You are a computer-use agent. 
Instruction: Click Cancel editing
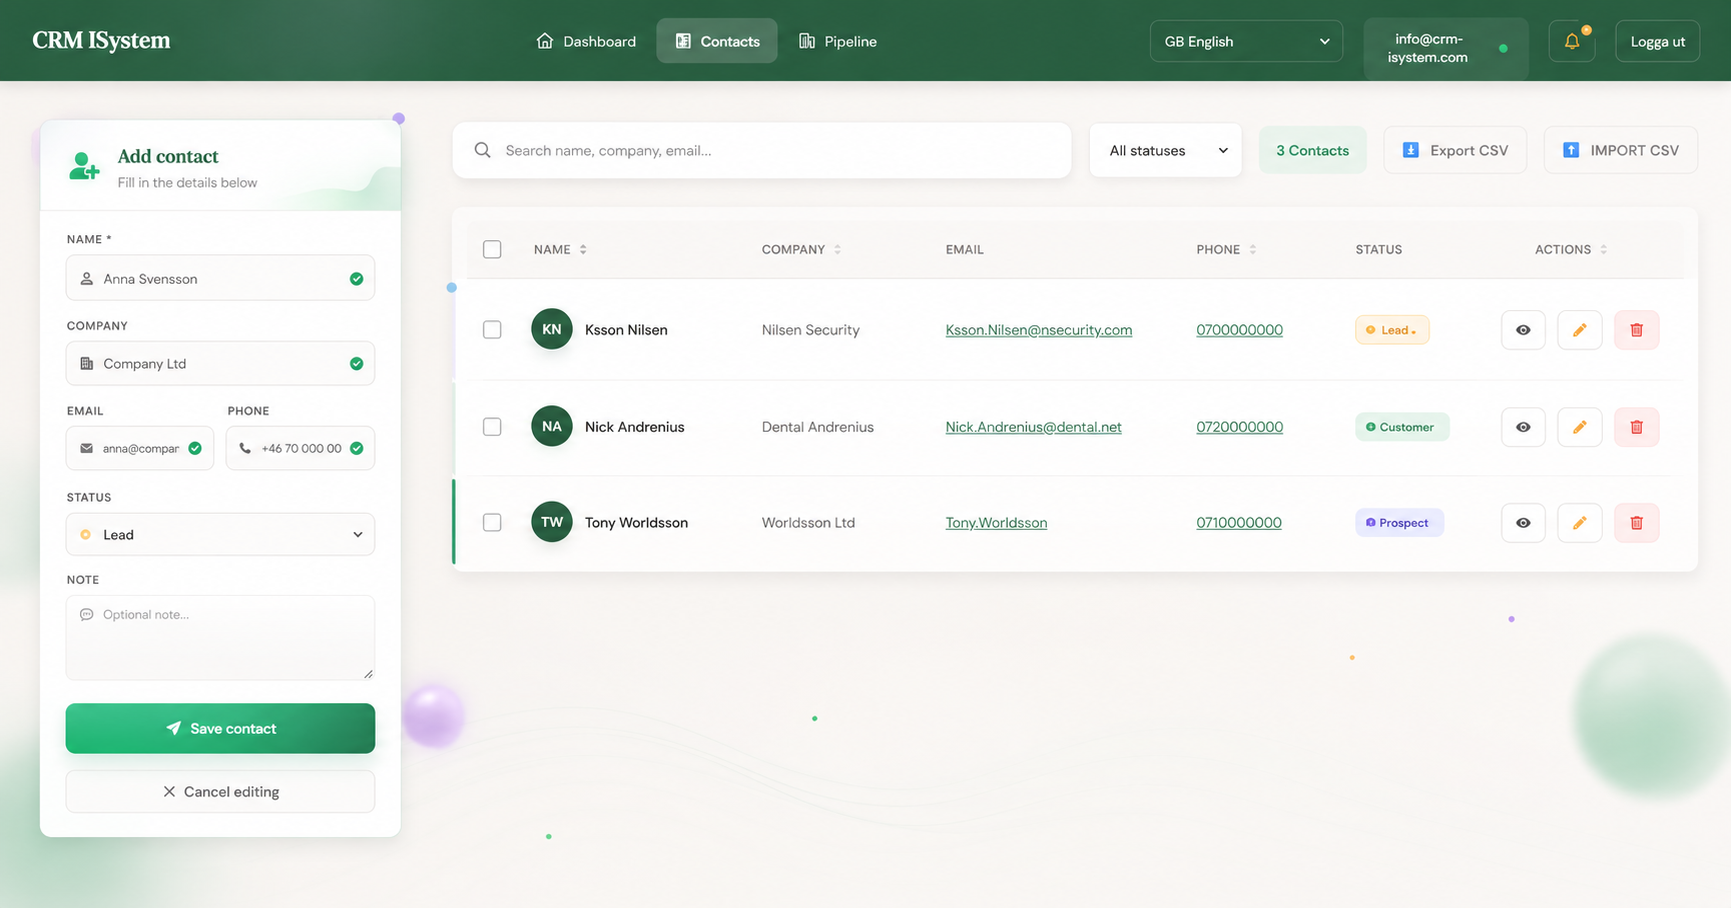[220, 792]
